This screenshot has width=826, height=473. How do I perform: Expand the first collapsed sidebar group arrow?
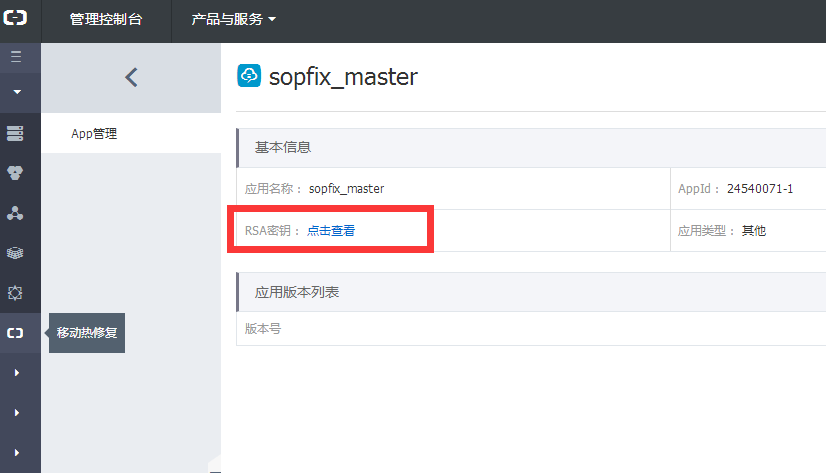click(17, 373)
